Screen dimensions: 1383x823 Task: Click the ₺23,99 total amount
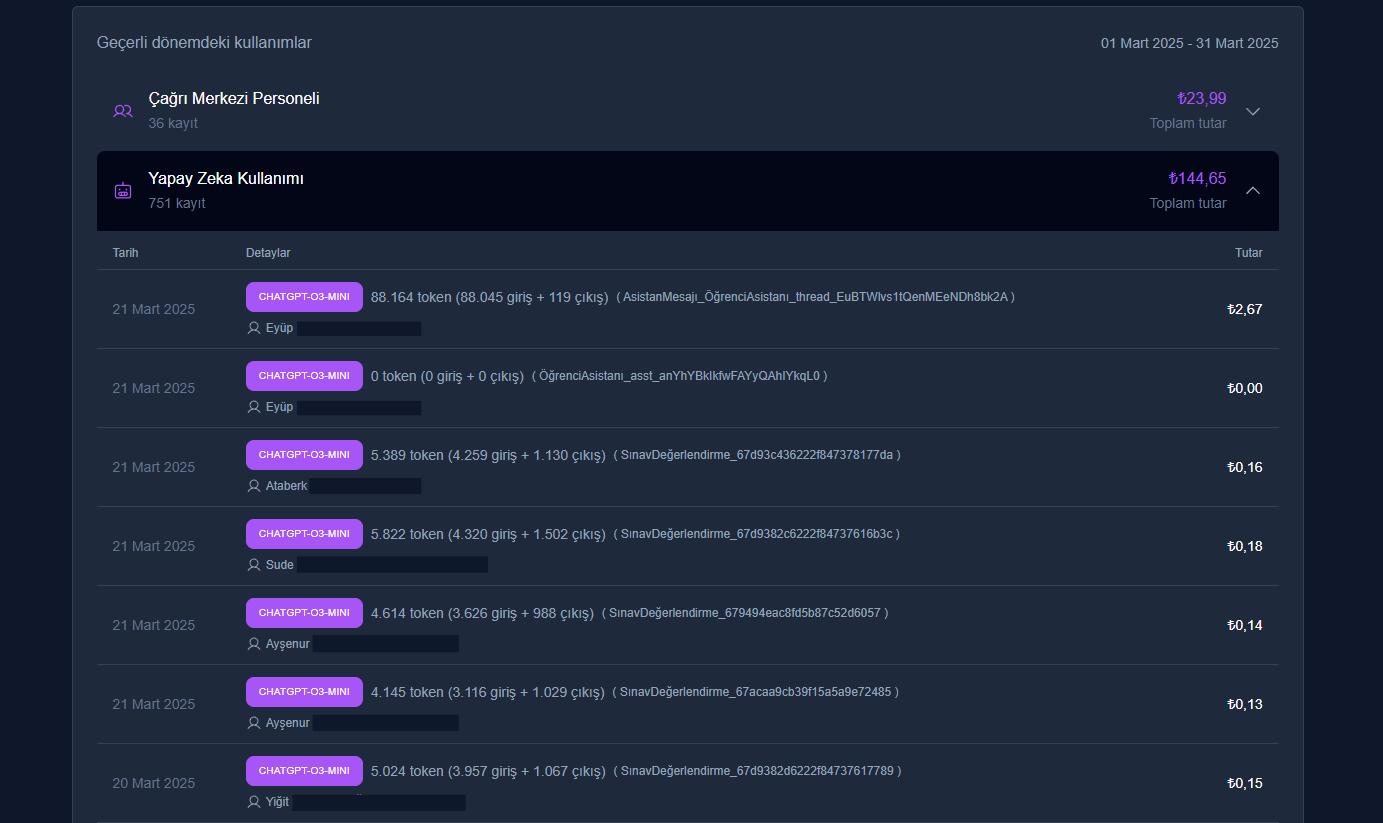click(1202, 99)
